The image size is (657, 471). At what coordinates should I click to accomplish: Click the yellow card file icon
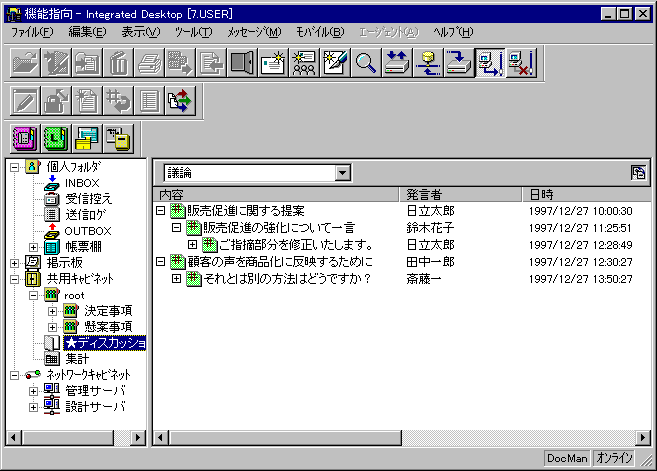118,138
